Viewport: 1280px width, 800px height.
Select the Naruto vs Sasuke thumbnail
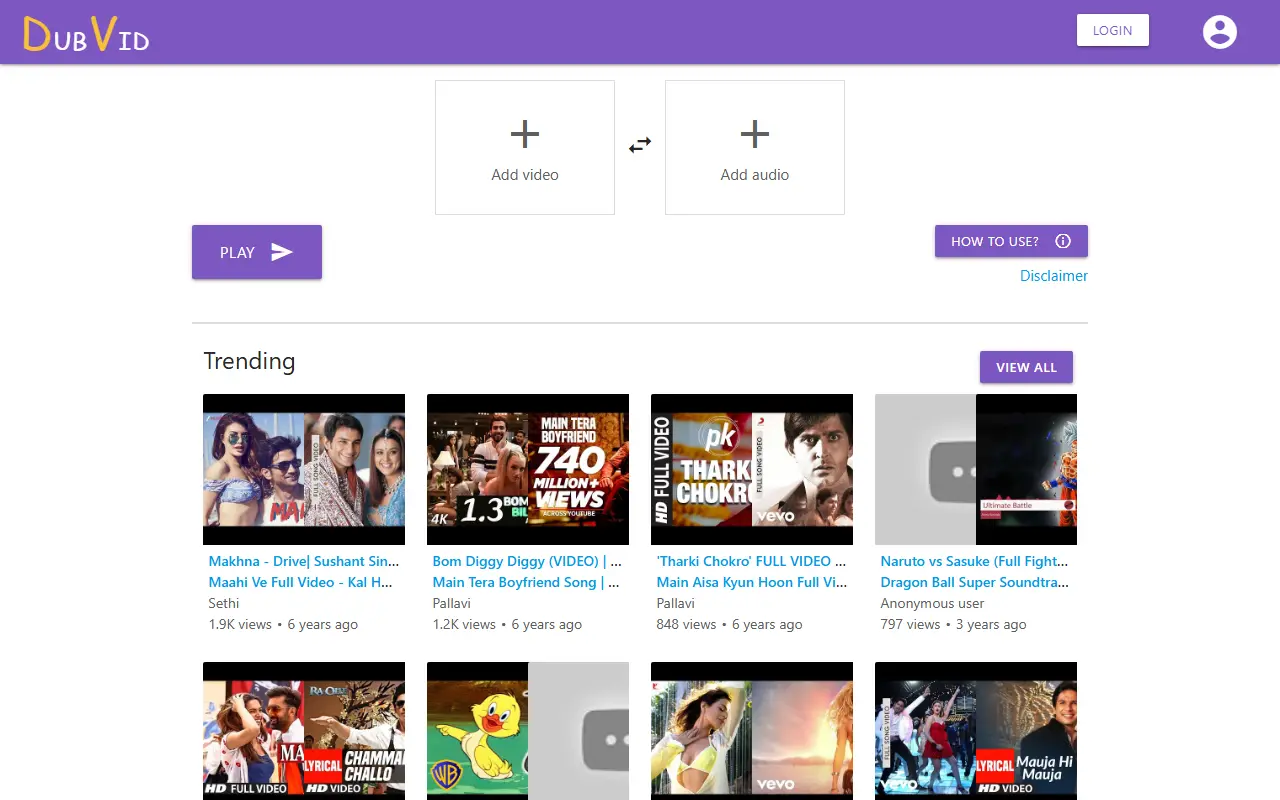pyautogui.click(x=976, y=469)
